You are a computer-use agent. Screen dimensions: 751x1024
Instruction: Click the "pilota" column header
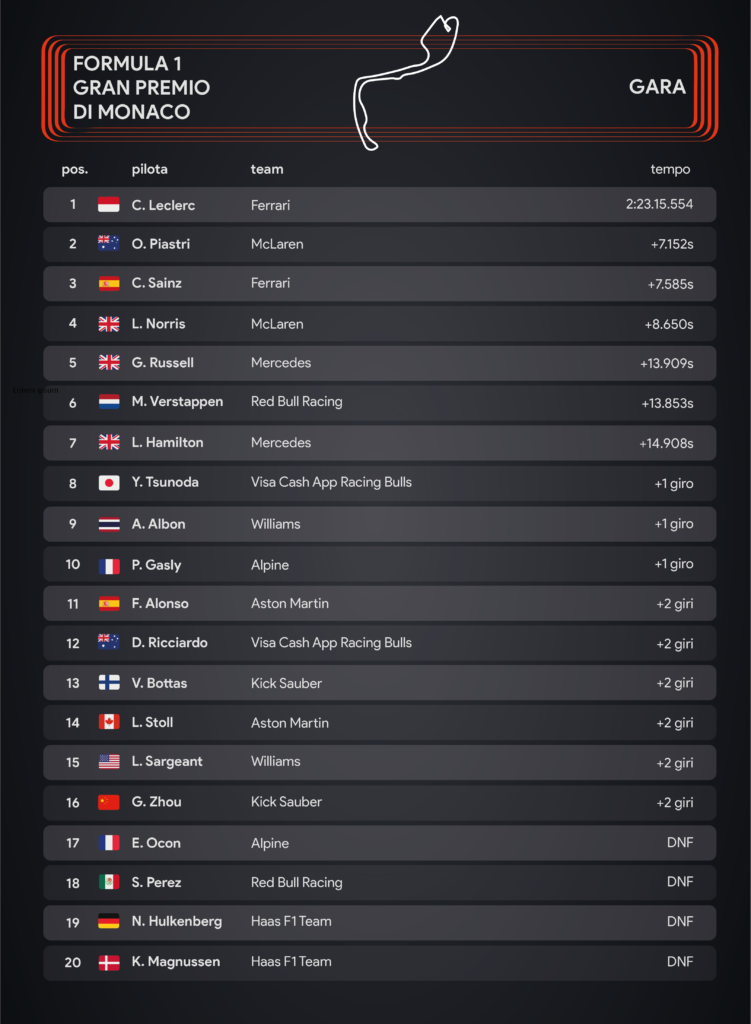point(149,169)
